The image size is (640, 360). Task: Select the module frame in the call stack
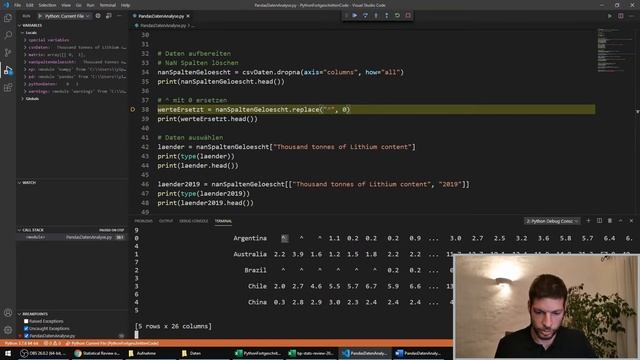point(73,237)
